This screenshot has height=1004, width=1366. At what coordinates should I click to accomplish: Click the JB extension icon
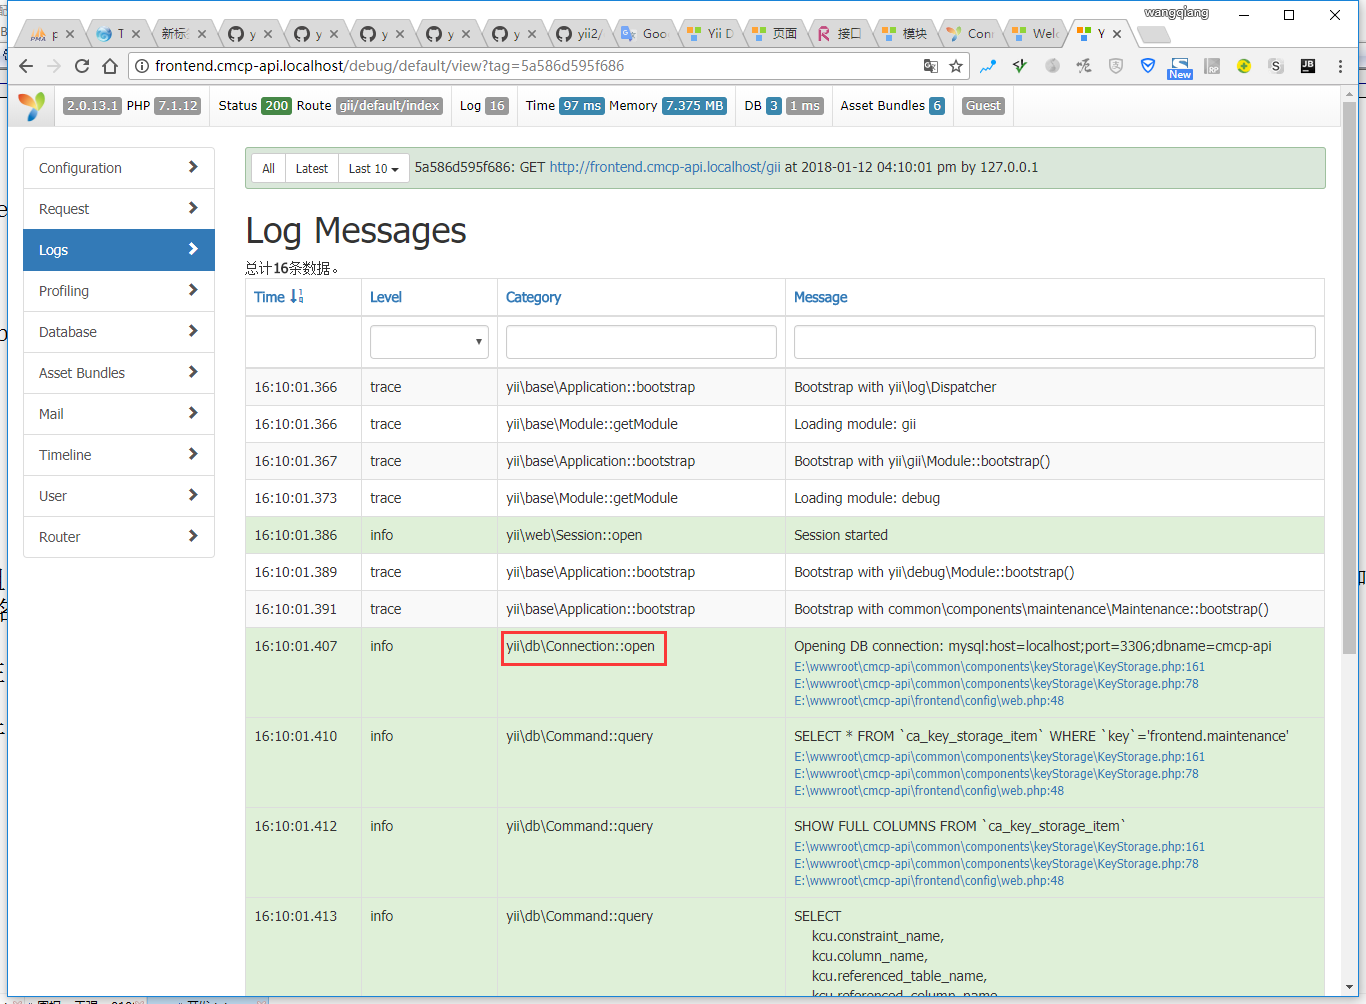coord(1307,66)
